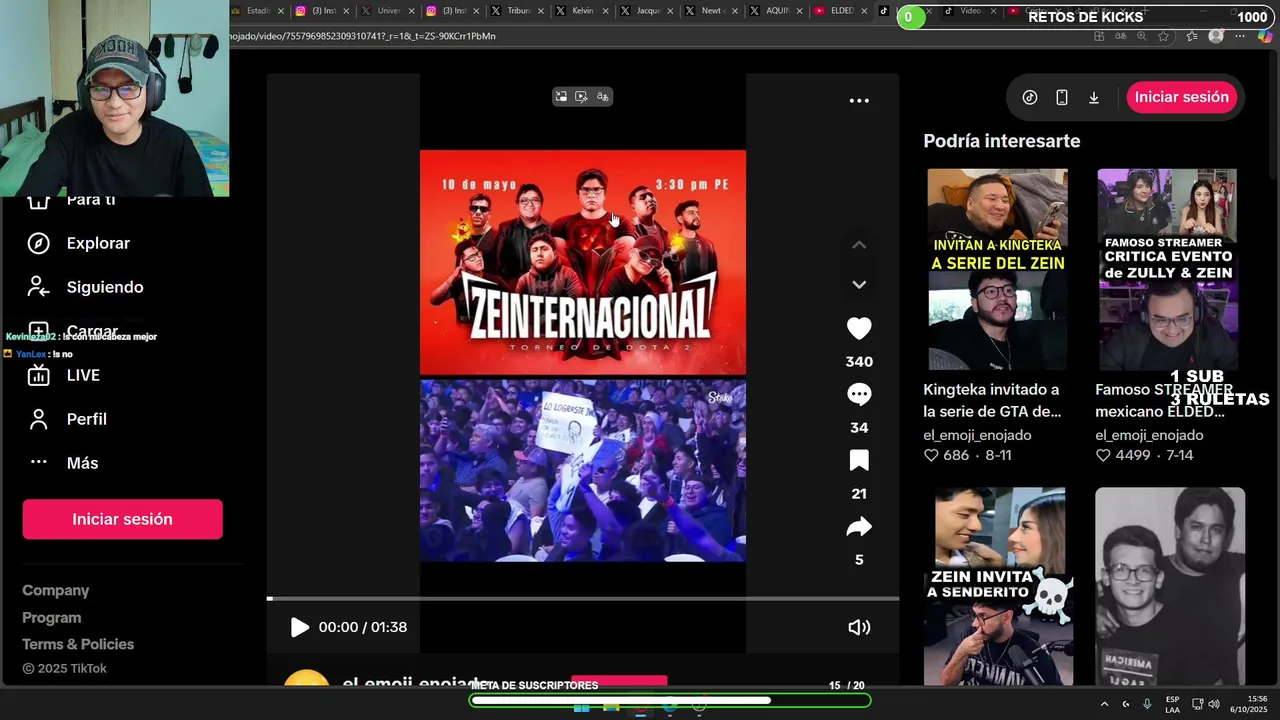Open comments via speech bubble icon
Viewport: 1280px width, 720px height.
pos(859,394)
